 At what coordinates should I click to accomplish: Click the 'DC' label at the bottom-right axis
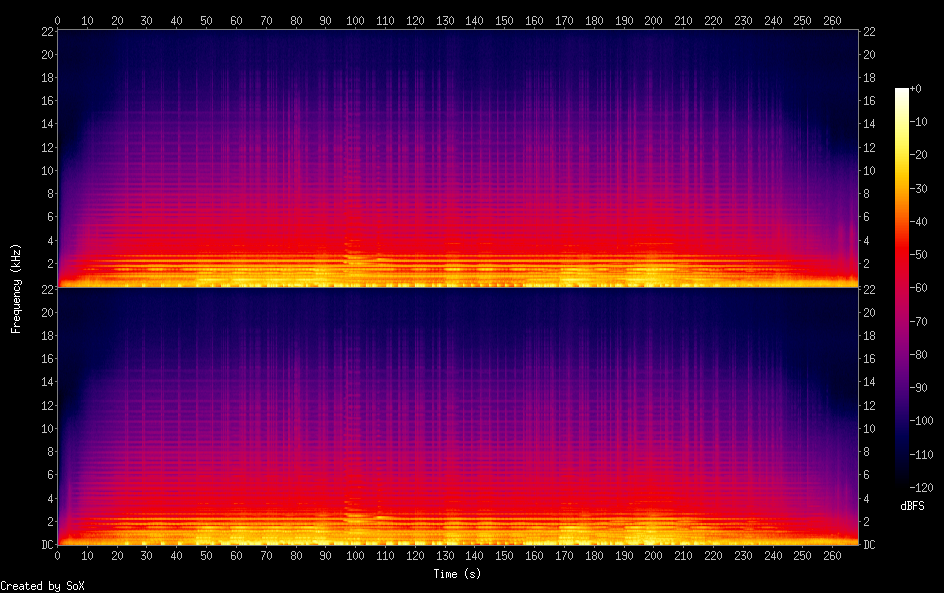869,545
